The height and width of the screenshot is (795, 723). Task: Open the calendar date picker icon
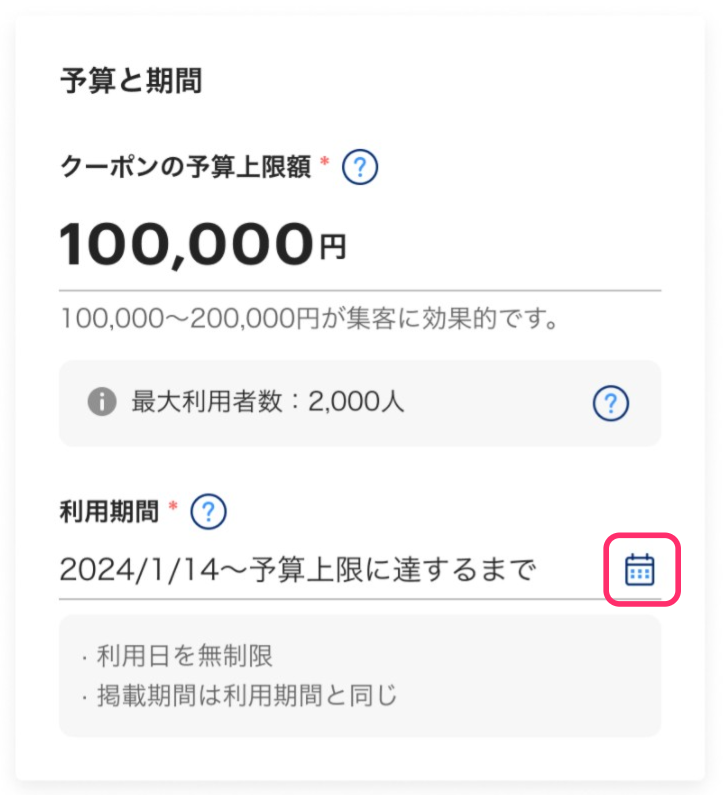pyautogui.click(x=639, y=569)
